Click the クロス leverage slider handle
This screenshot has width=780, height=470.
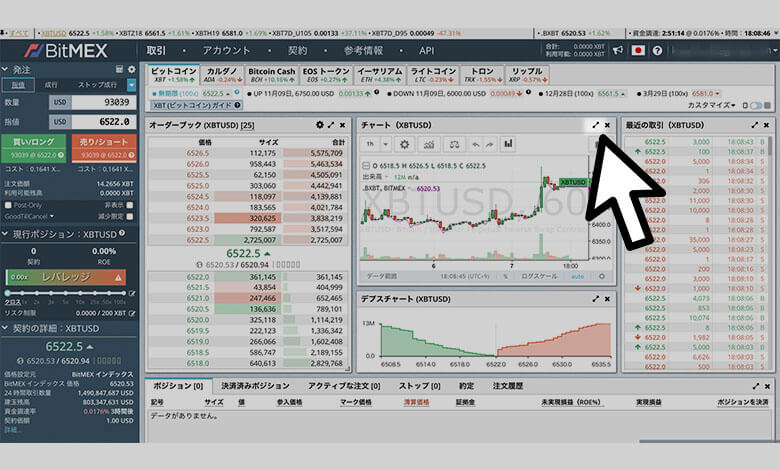pos(7,293)
